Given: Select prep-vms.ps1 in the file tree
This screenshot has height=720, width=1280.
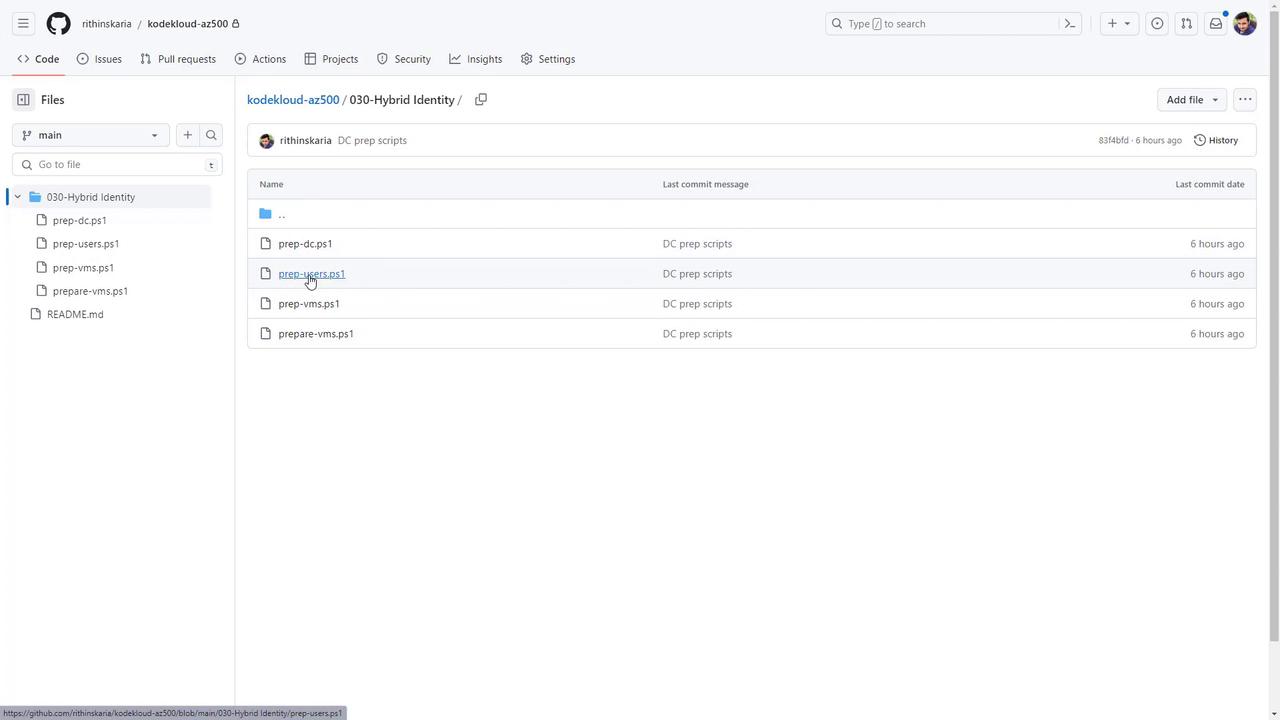Looking at the screenshot, I should point(83,268).
